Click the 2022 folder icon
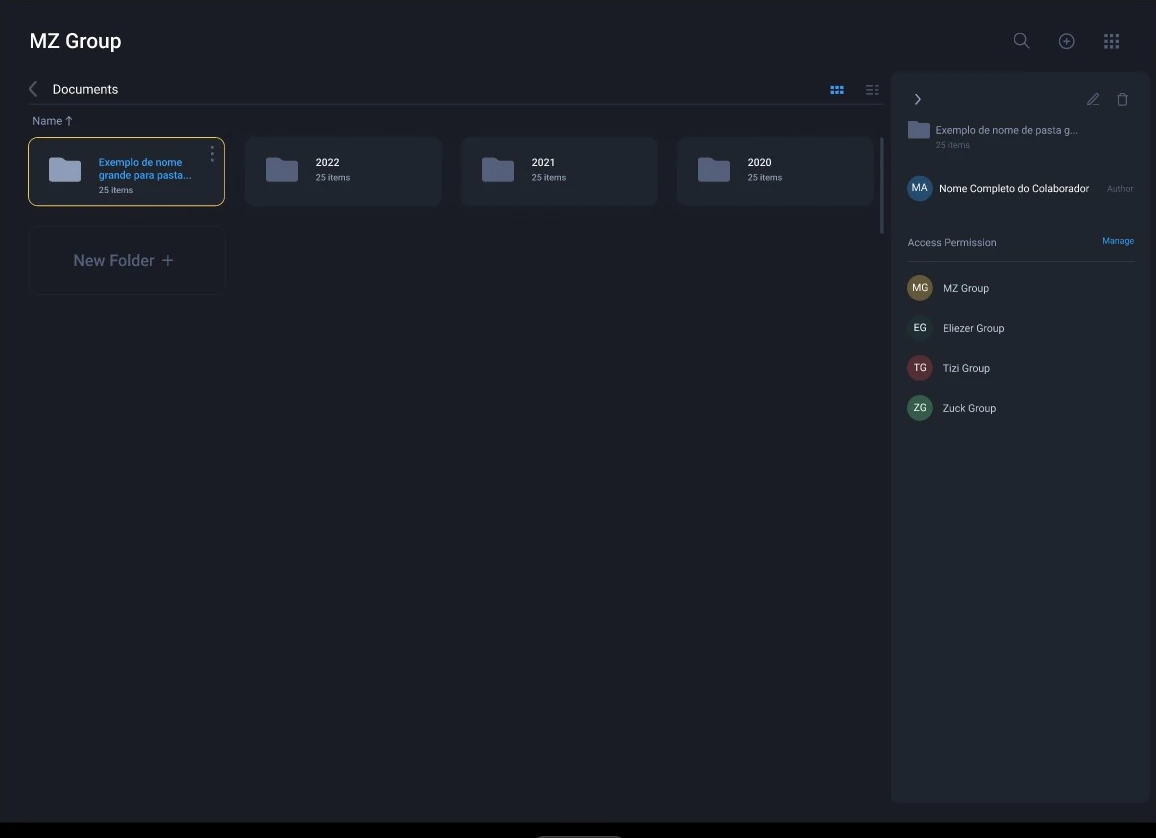1156x838 pixels. 282,170
